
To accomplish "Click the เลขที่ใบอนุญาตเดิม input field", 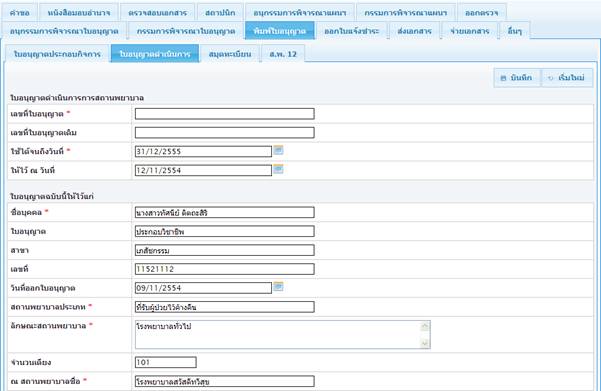I will click(225, 133).
